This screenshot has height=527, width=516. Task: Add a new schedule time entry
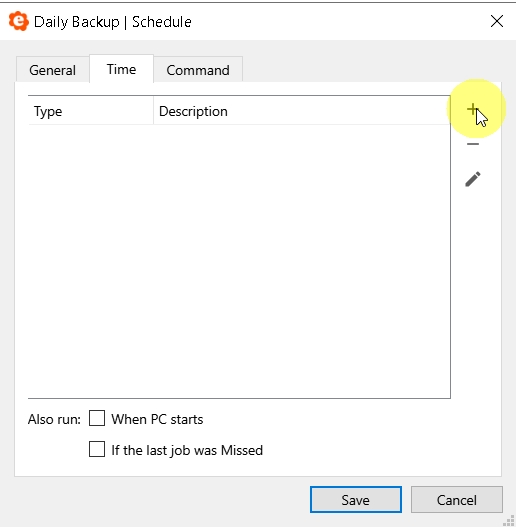pyautogui.click(x=472, y=109)
